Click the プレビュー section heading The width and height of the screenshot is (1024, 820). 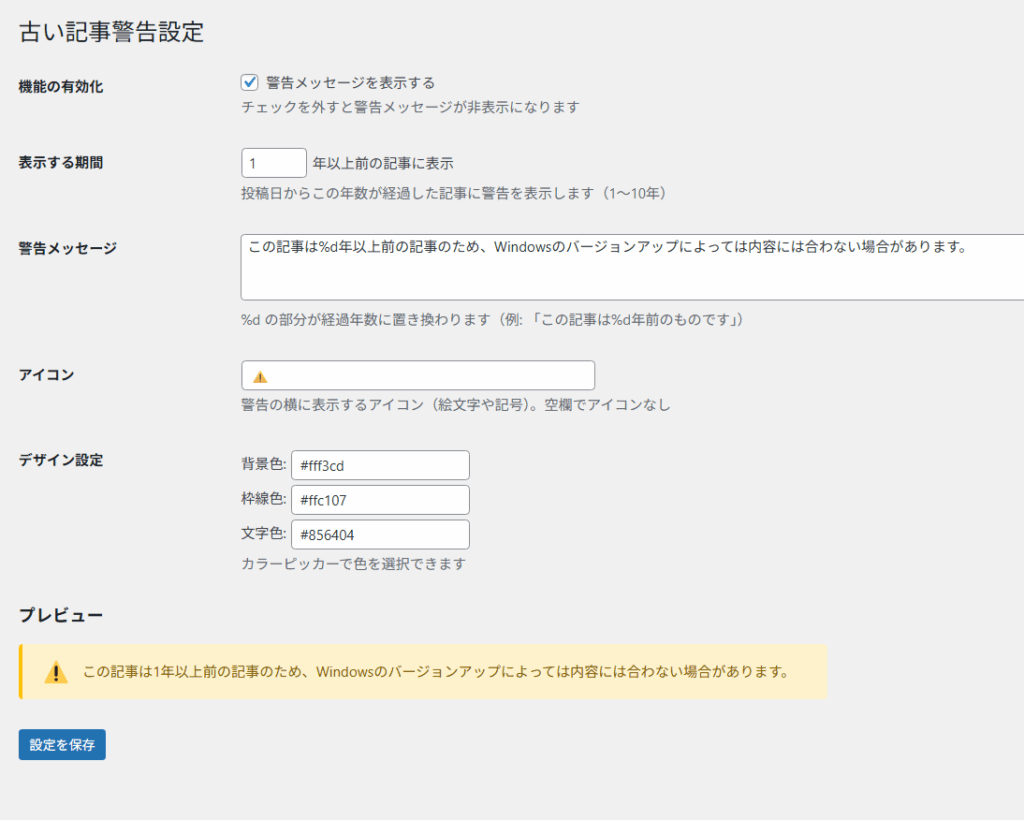click(61, 615)
